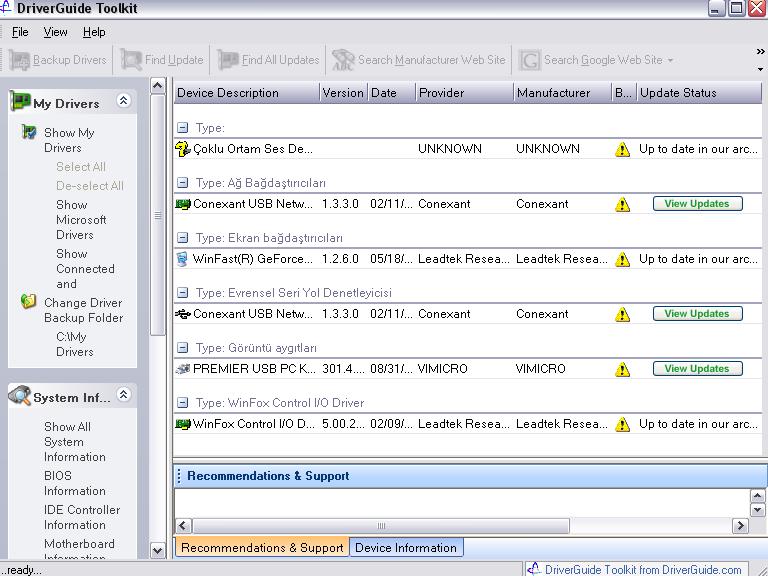Screen dimensions: 768x576
Task: Click Select All in the sidebar
Action: pyautogui.click(x=81, y=167)
